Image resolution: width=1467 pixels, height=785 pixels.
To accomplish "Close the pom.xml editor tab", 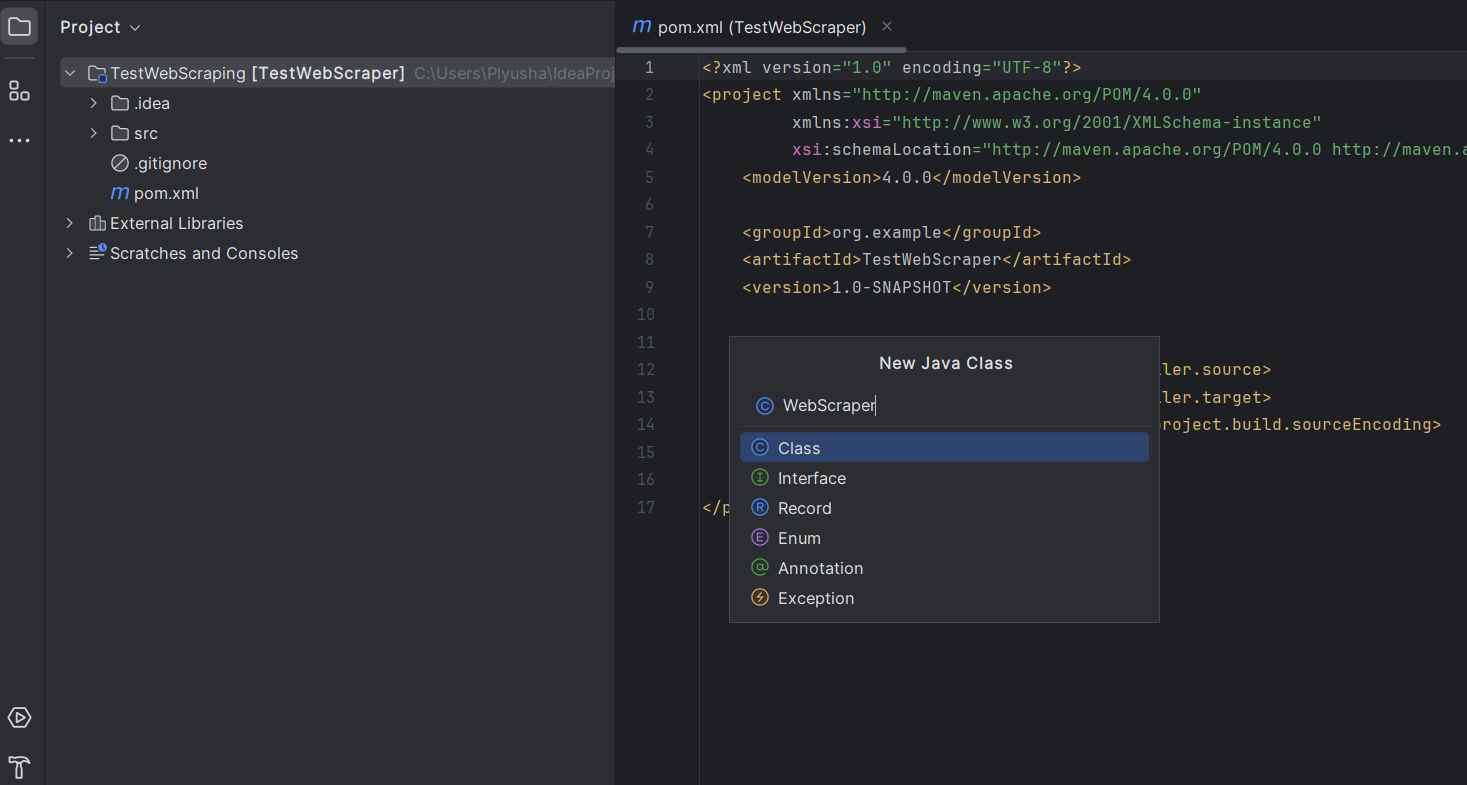I will (x=887, y=27).
